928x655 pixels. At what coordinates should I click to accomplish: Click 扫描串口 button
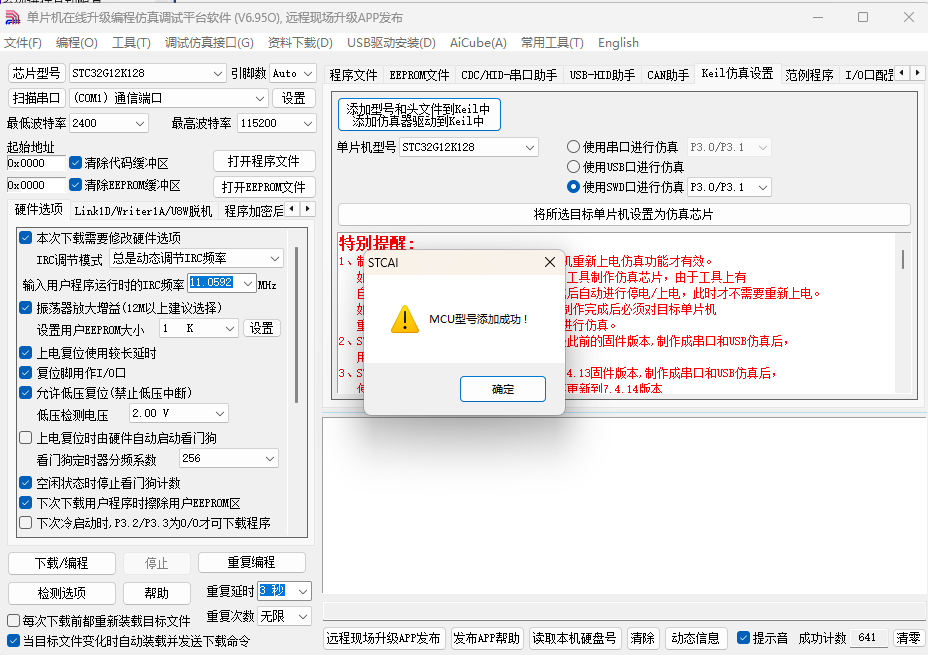pos(36,98)
